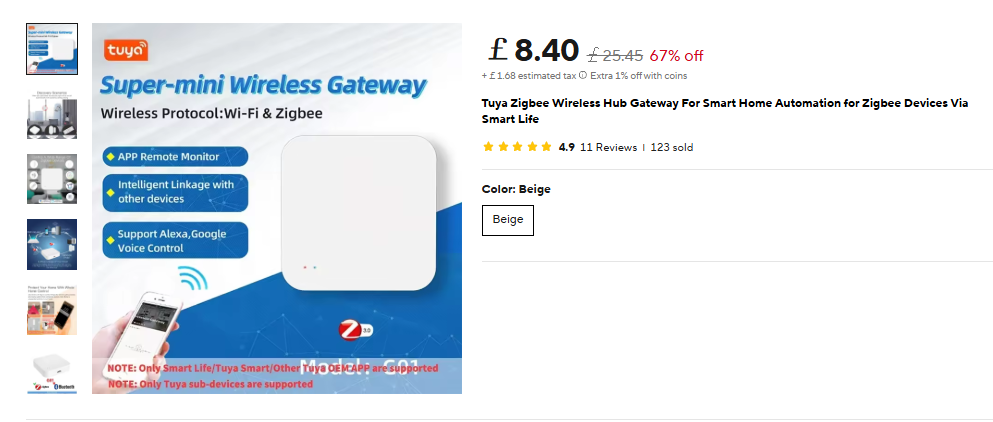Select fourth thumbnail with blue network diagram

pos(52,245)
